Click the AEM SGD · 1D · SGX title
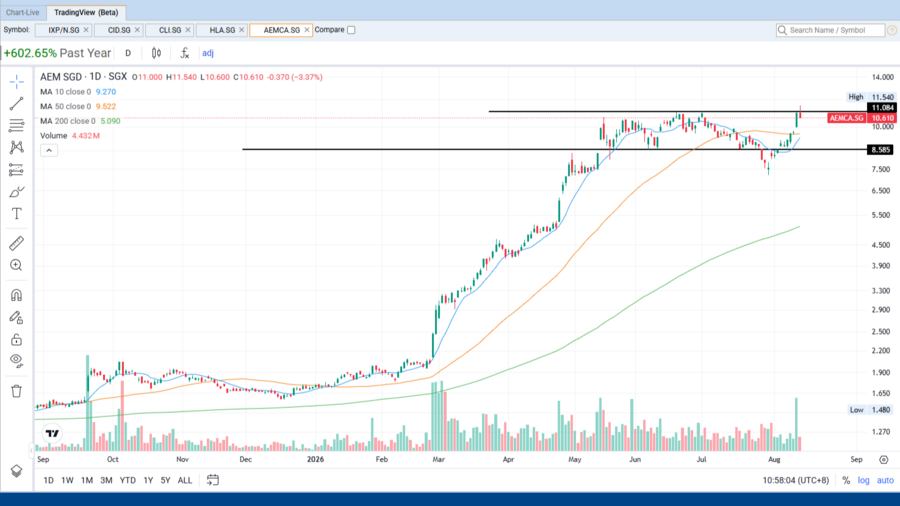This screenshot has width=900, height=506. click(x=84, y=77)
